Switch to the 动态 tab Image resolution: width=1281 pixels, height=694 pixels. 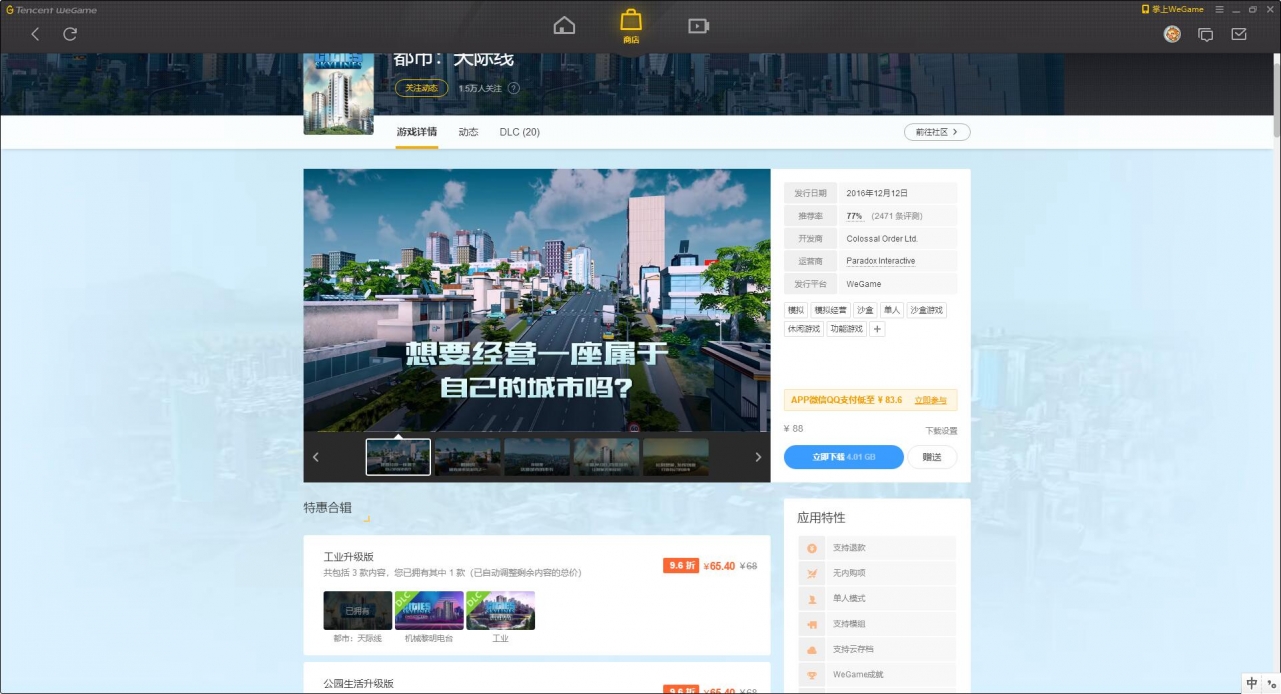[x=468, y=132]
